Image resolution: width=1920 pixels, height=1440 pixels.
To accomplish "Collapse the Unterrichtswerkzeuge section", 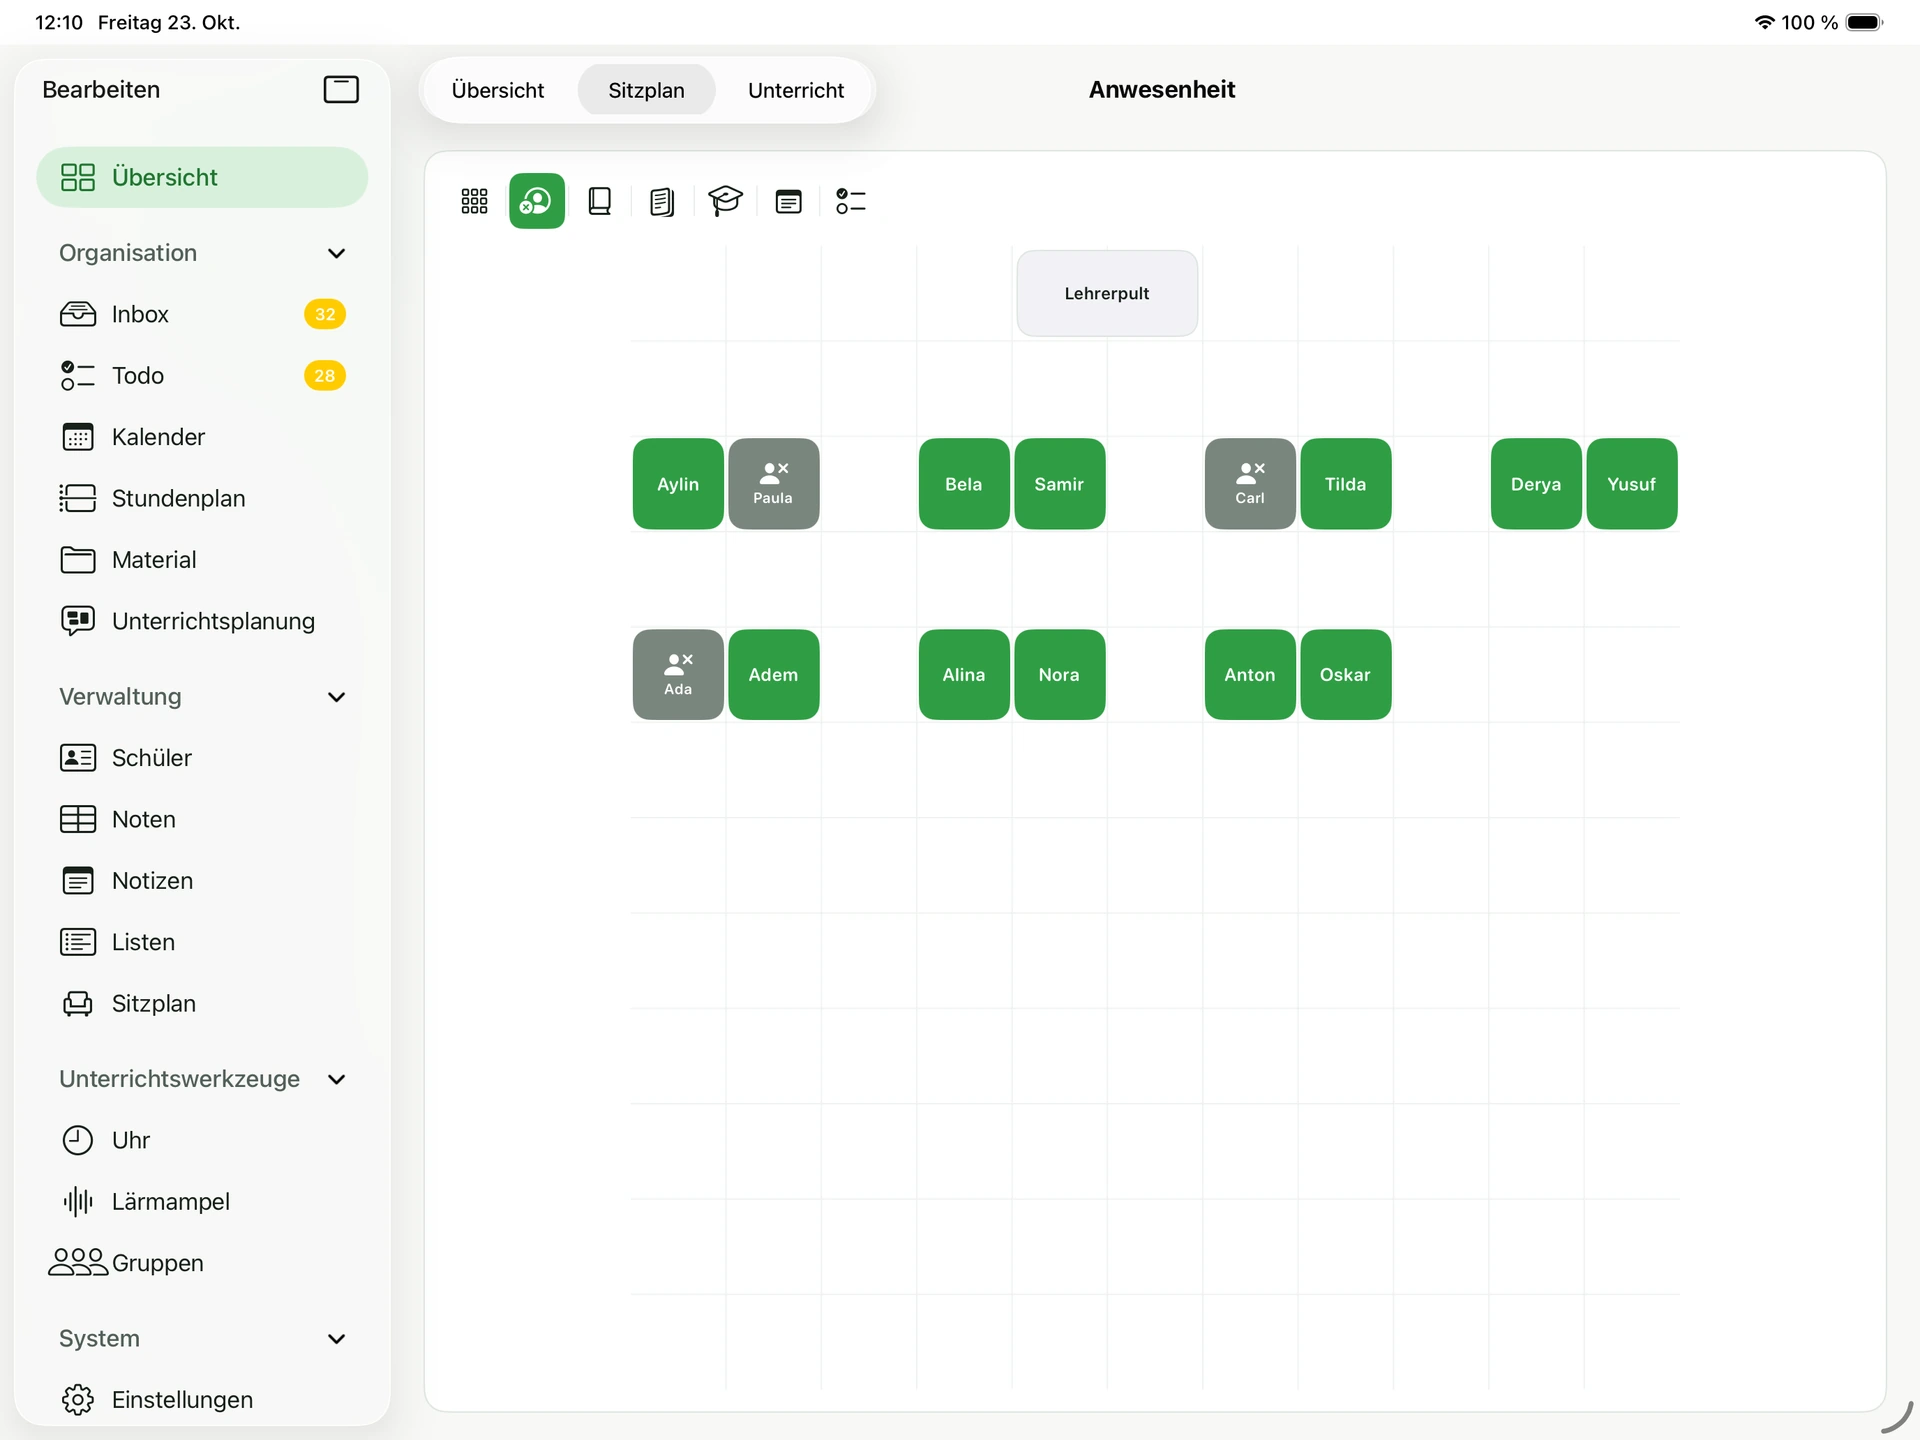I will 337,1079.
